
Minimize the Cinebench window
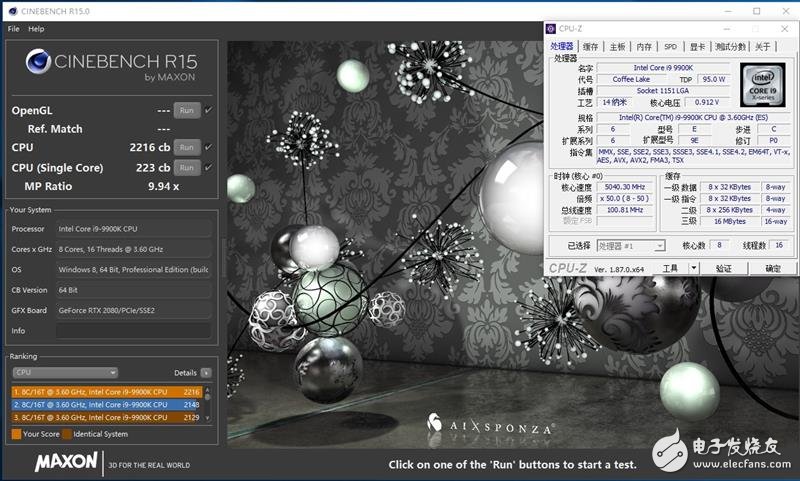(729, 11)
